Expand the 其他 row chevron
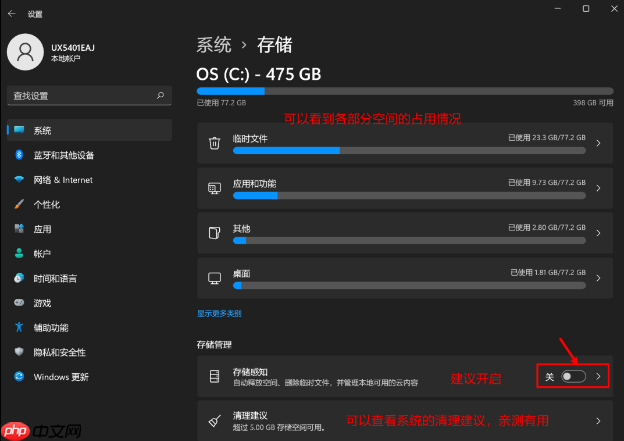624x441 pixels. (x=599, y=233)
